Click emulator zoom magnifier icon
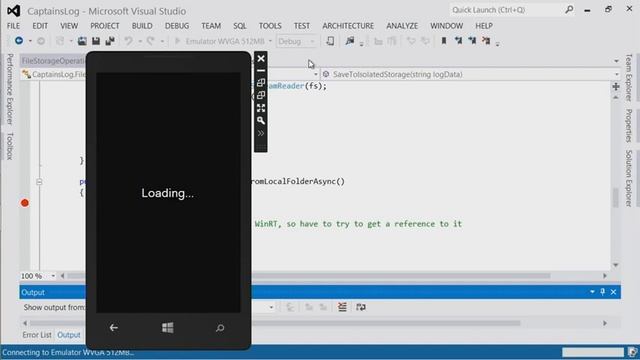The image size is (640, 360). 261,120
